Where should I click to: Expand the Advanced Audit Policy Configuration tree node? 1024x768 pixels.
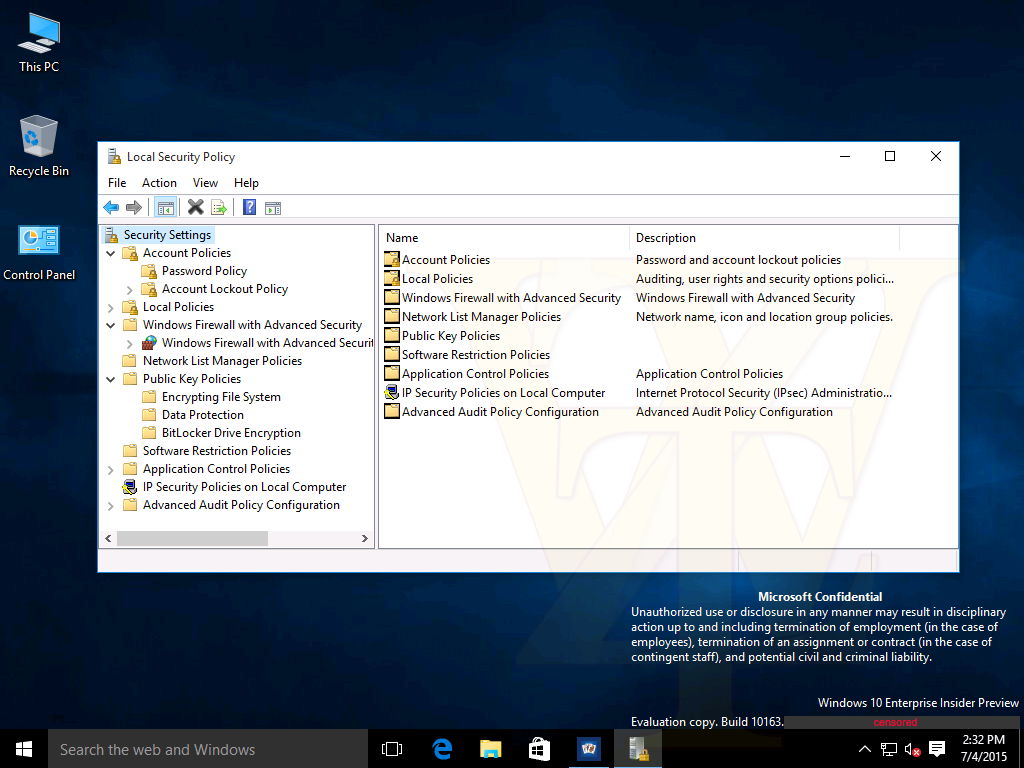pyautogui.click(x=110, y=505)
